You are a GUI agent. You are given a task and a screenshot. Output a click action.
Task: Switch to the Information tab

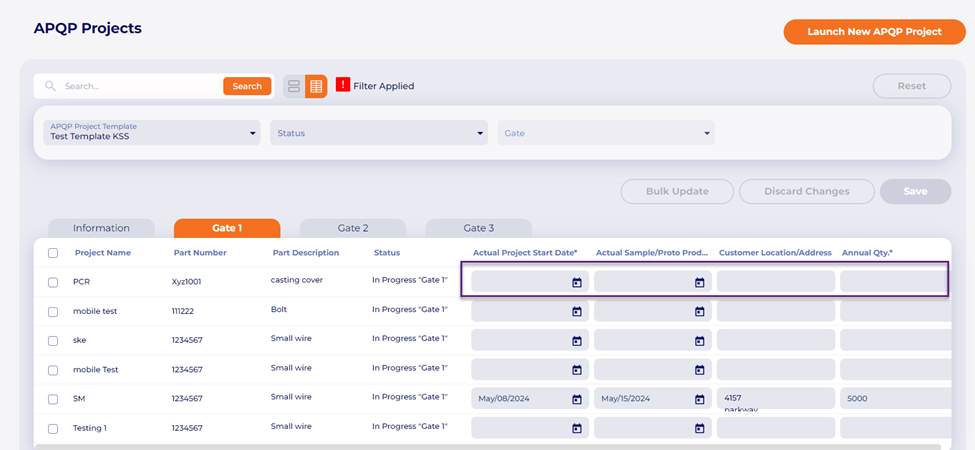pyautogui.click(x=101, y=228)
